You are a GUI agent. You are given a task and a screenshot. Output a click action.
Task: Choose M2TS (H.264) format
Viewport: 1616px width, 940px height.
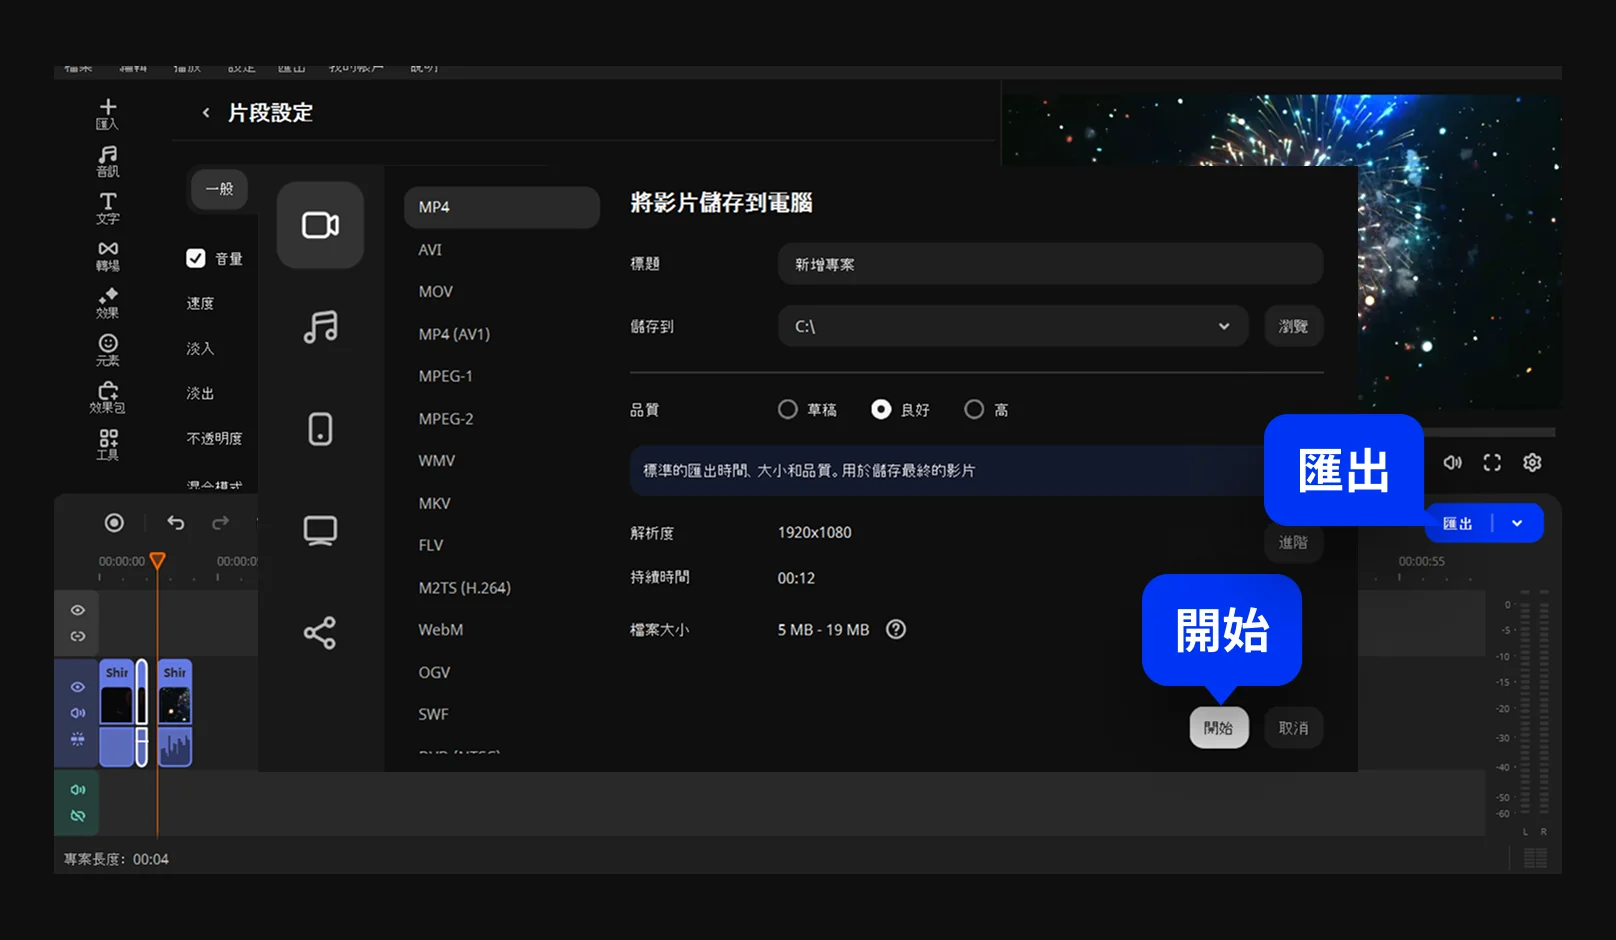tap(464, 588)
